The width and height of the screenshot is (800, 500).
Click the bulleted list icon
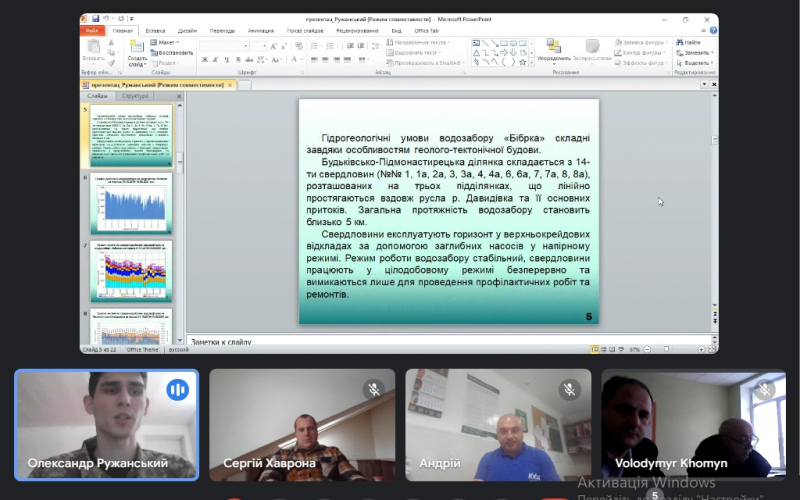click(x=314, y=46)
